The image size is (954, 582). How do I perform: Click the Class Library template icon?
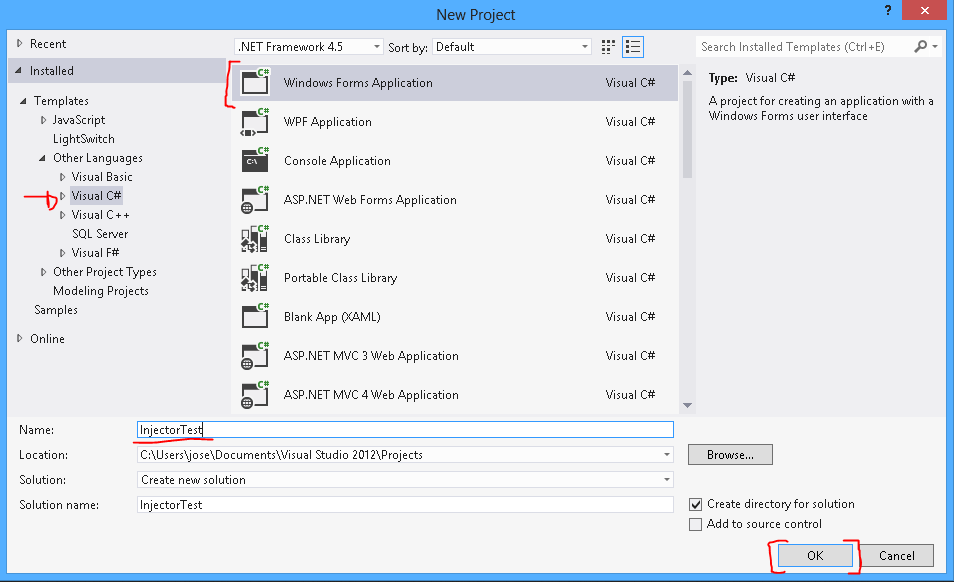256,239
